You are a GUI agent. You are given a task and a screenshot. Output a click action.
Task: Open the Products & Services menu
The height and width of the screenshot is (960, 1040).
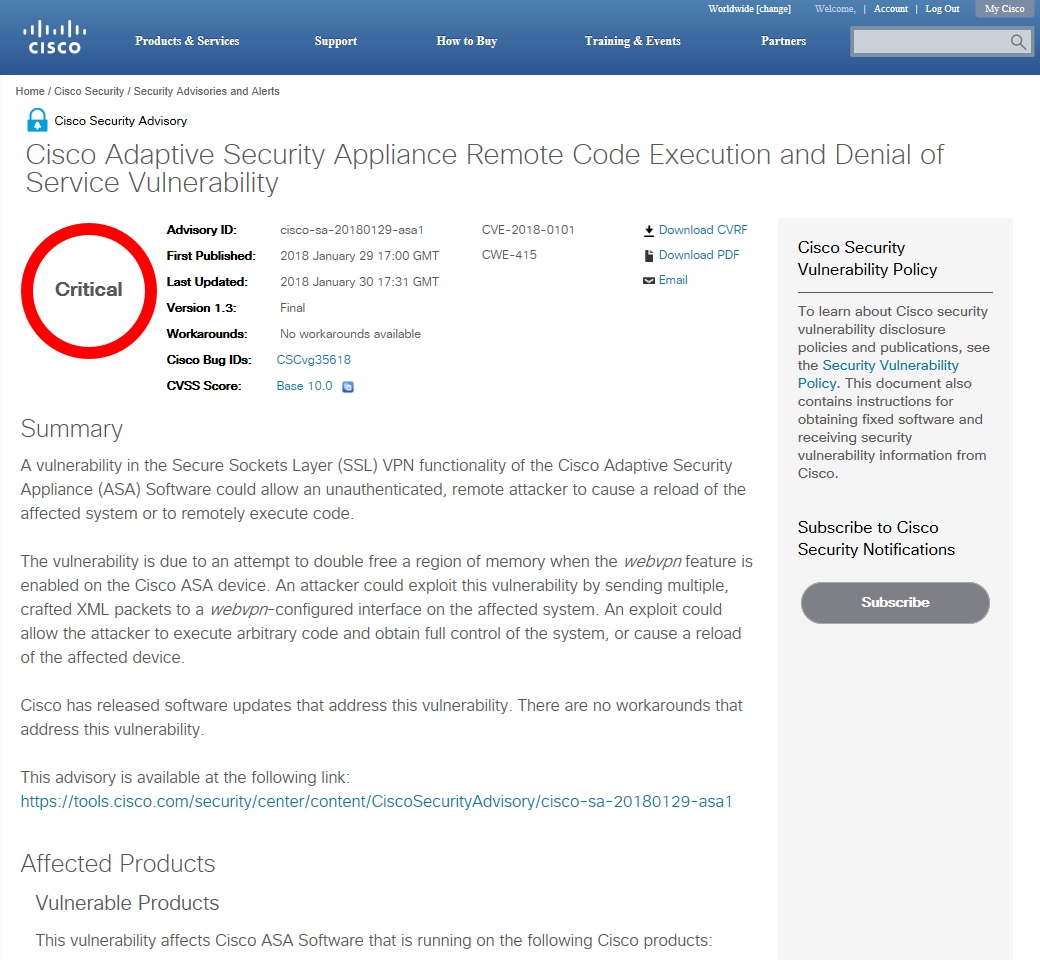(x=187, y=41)
